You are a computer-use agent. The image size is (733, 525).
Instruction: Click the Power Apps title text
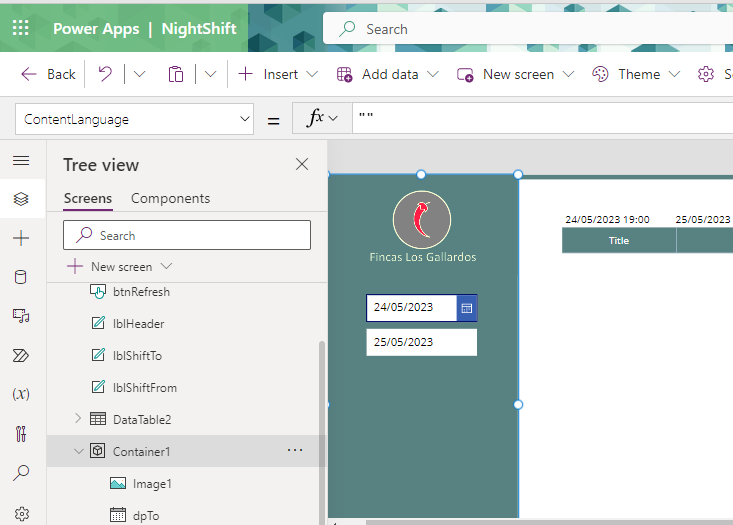coord(96,29)
